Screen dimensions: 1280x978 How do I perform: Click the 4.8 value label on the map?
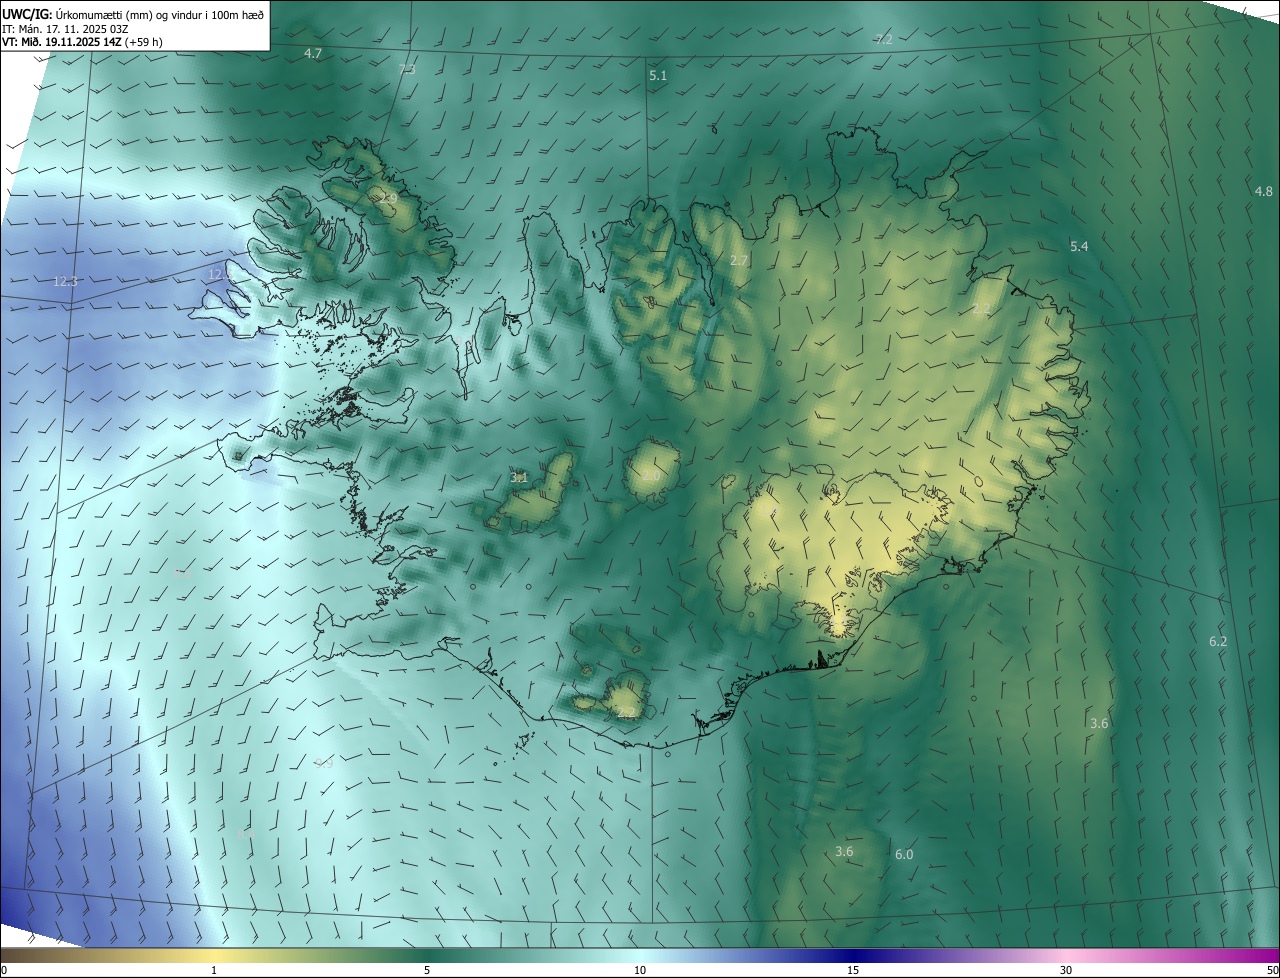click(1264, 191)
